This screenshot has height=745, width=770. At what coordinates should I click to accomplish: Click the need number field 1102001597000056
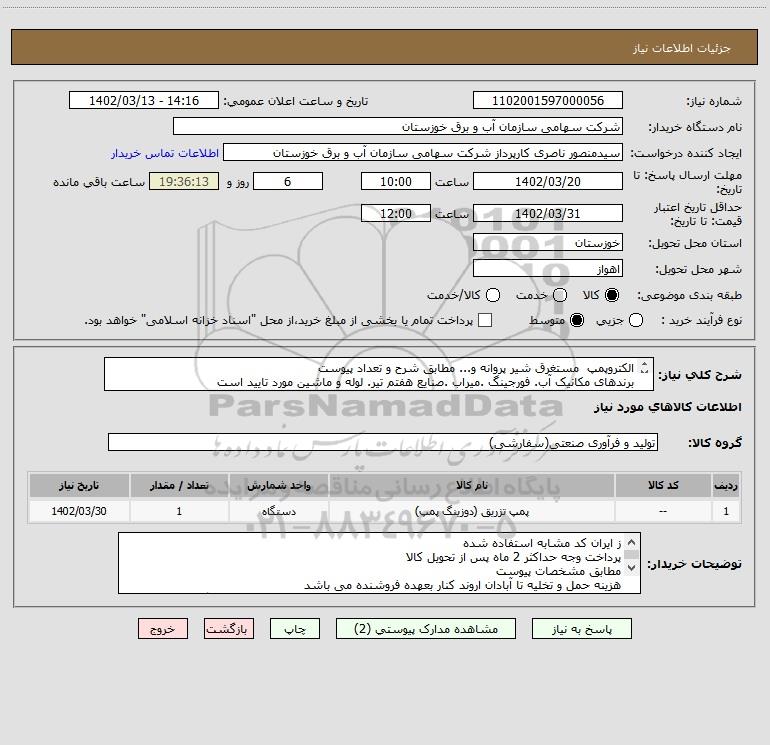pos(548,100)
